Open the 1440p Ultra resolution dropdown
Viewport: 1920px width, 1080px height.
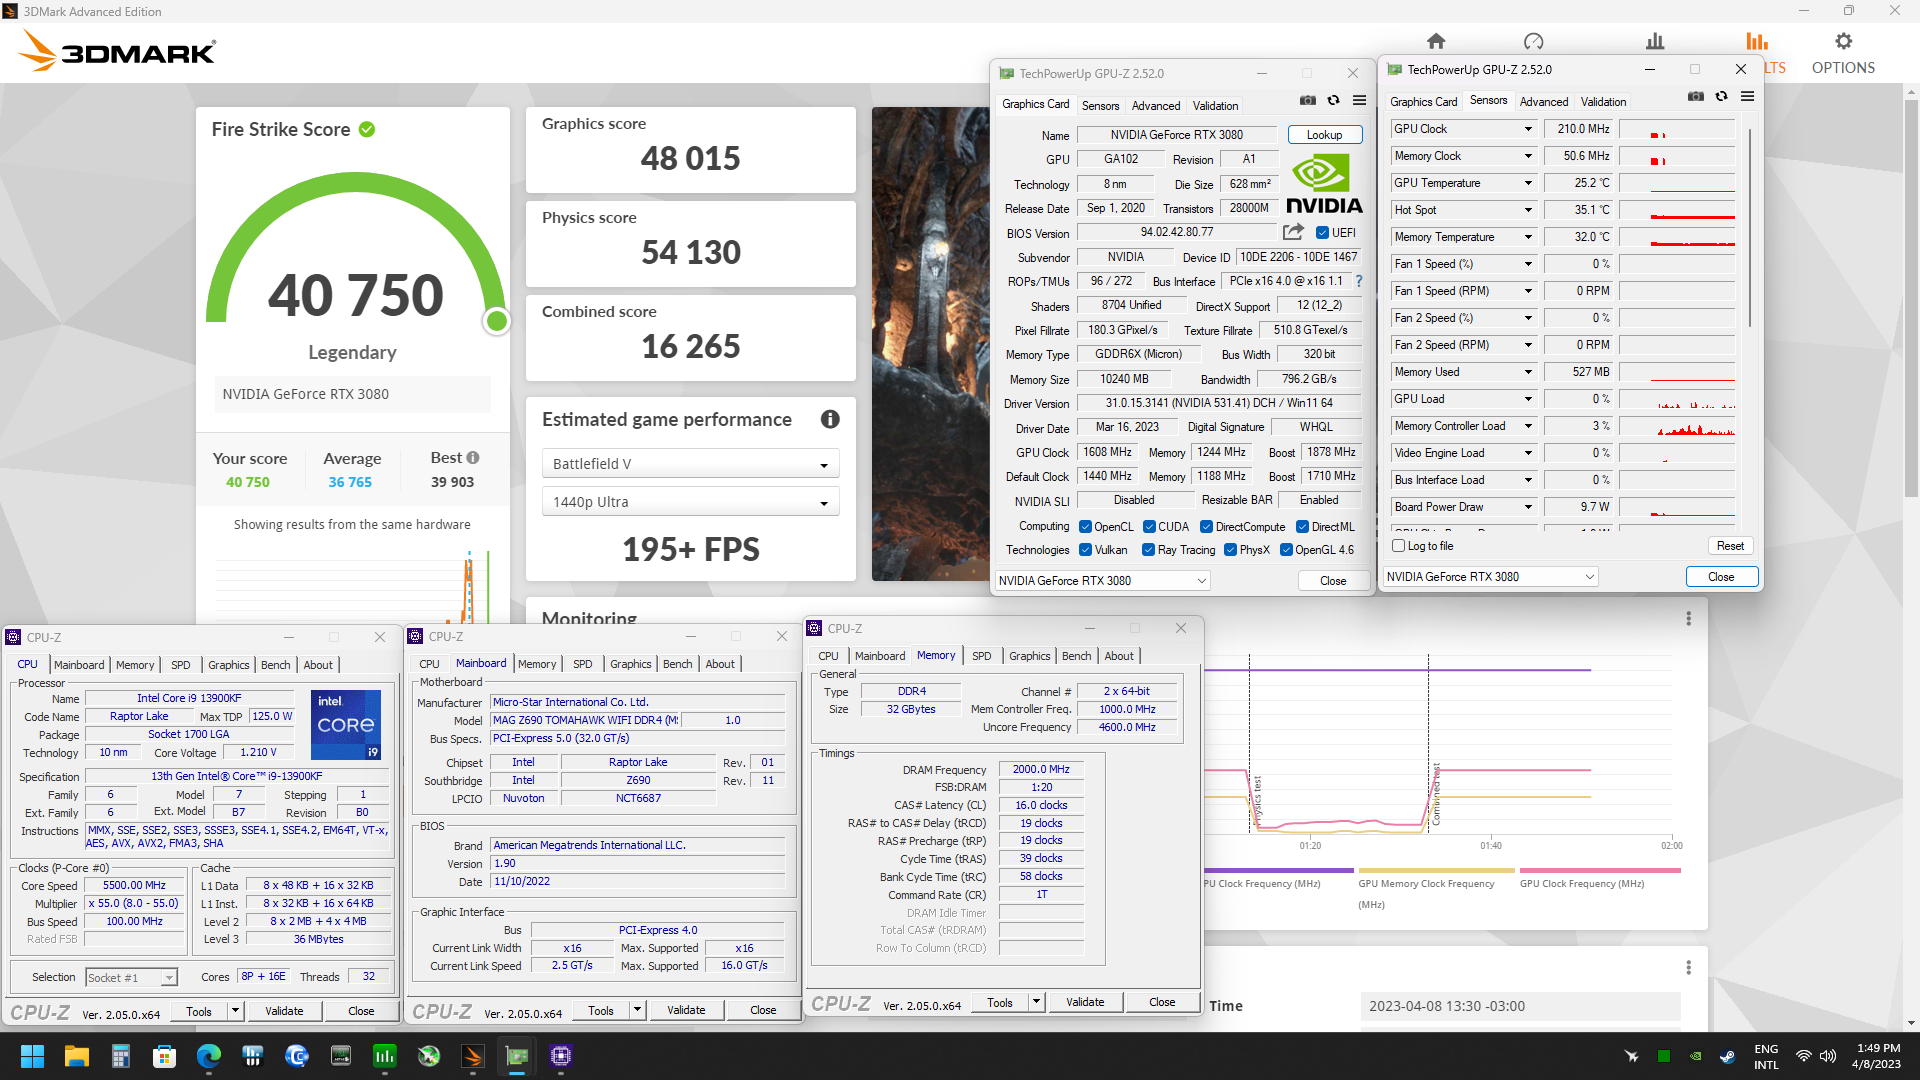691,502
